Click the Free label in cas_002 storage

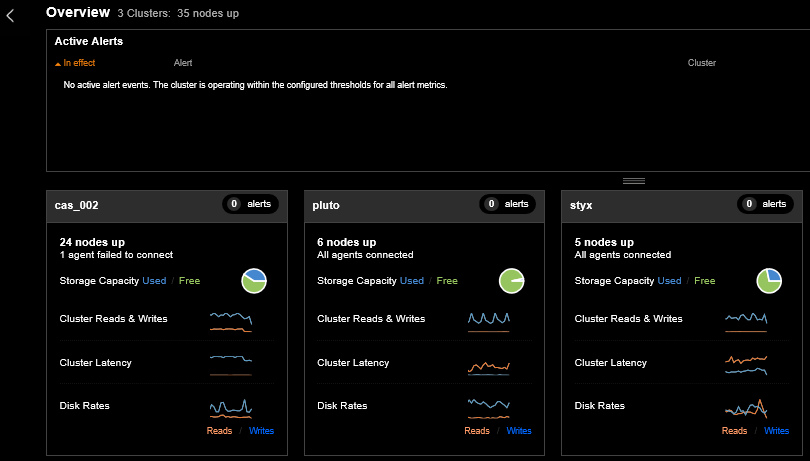click(190, 281)
